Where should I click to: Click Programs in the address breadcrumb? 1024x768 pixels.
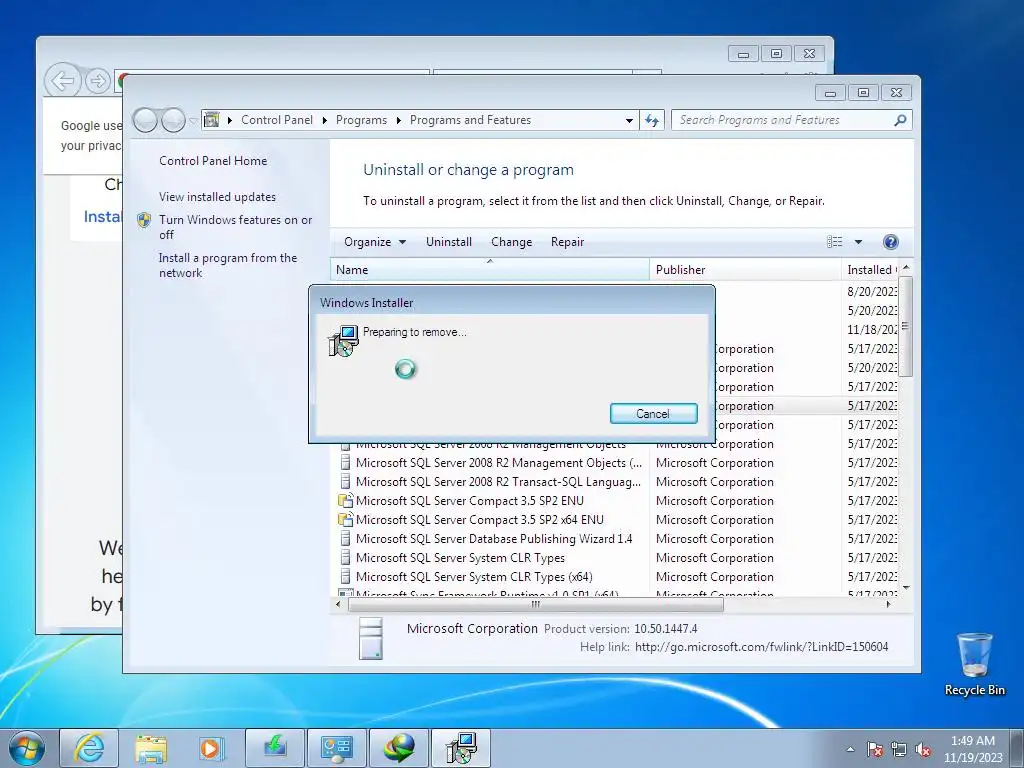[x=361, y=120]
